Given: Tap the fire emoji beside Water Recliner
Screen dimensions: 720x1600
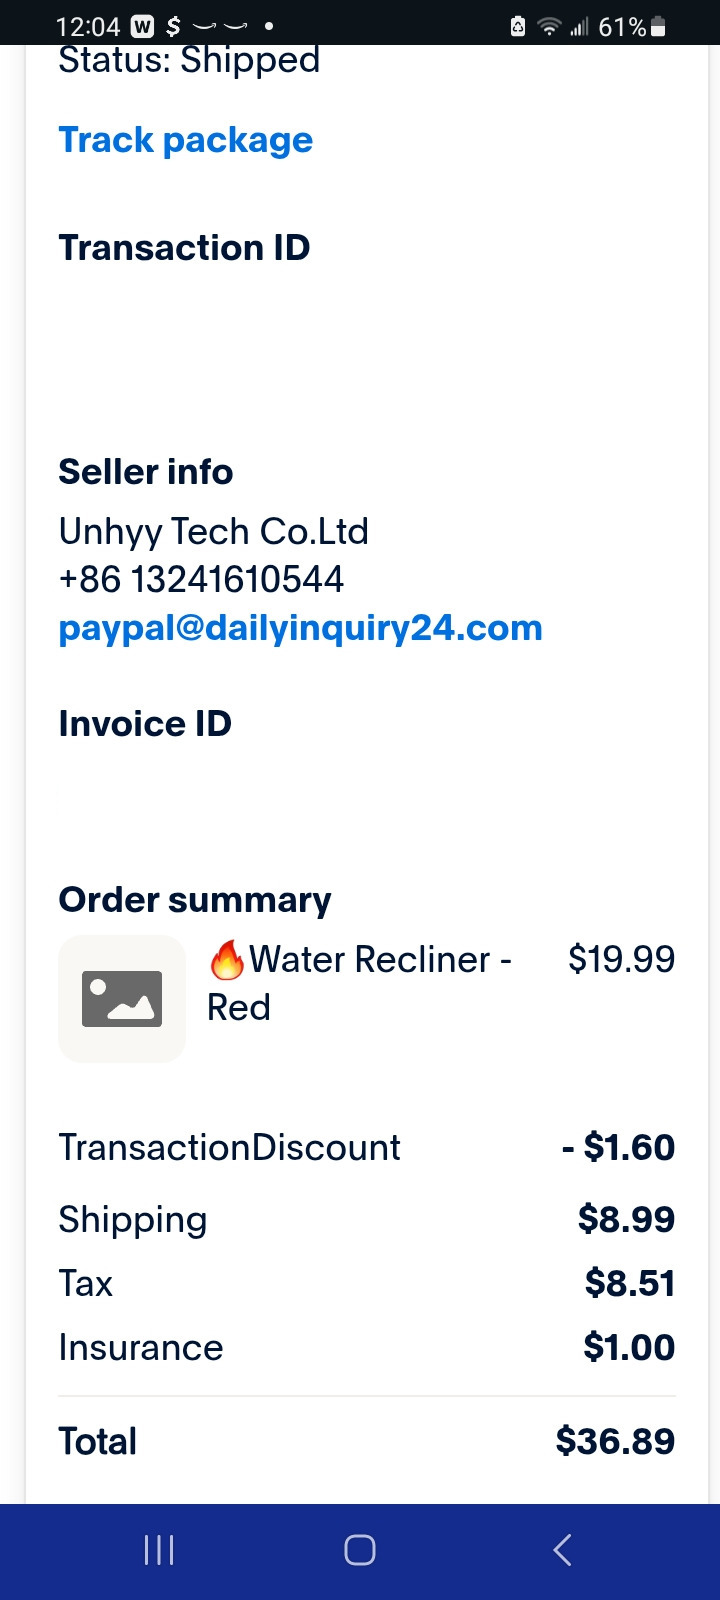Looking at the screenshot, I should pyautogui.click(x=227, y=961).
